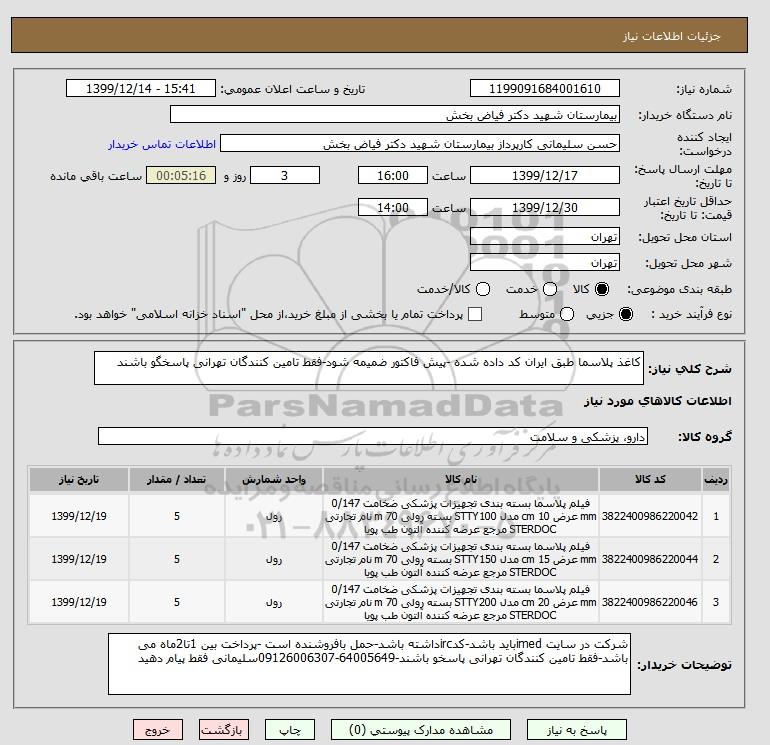Toggle the Islamic treasury payment checkbox
Viewport: 770px width, 745px height.
(475, 314)
